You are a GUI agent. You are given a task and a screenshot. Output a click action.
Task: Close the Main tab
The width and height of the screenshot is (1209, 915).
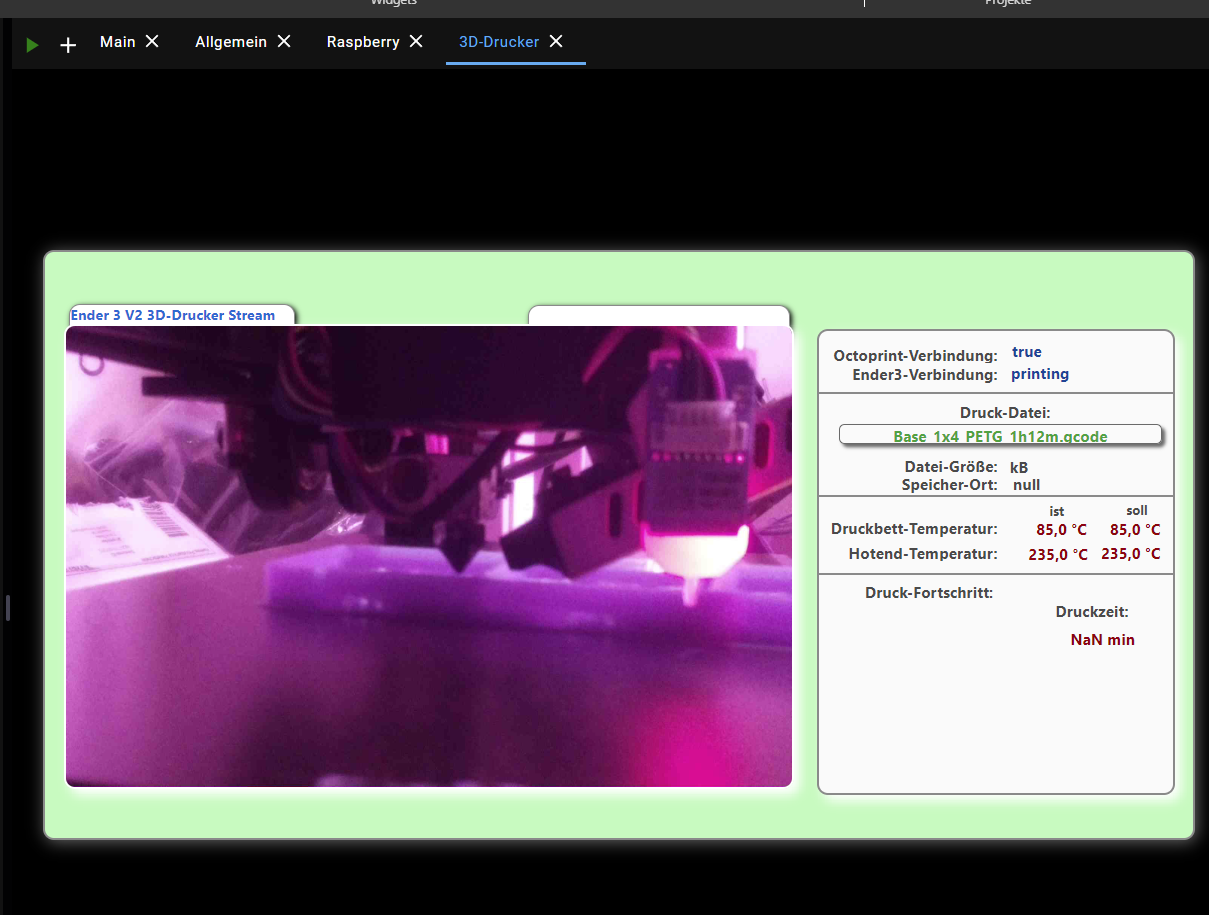152,42
